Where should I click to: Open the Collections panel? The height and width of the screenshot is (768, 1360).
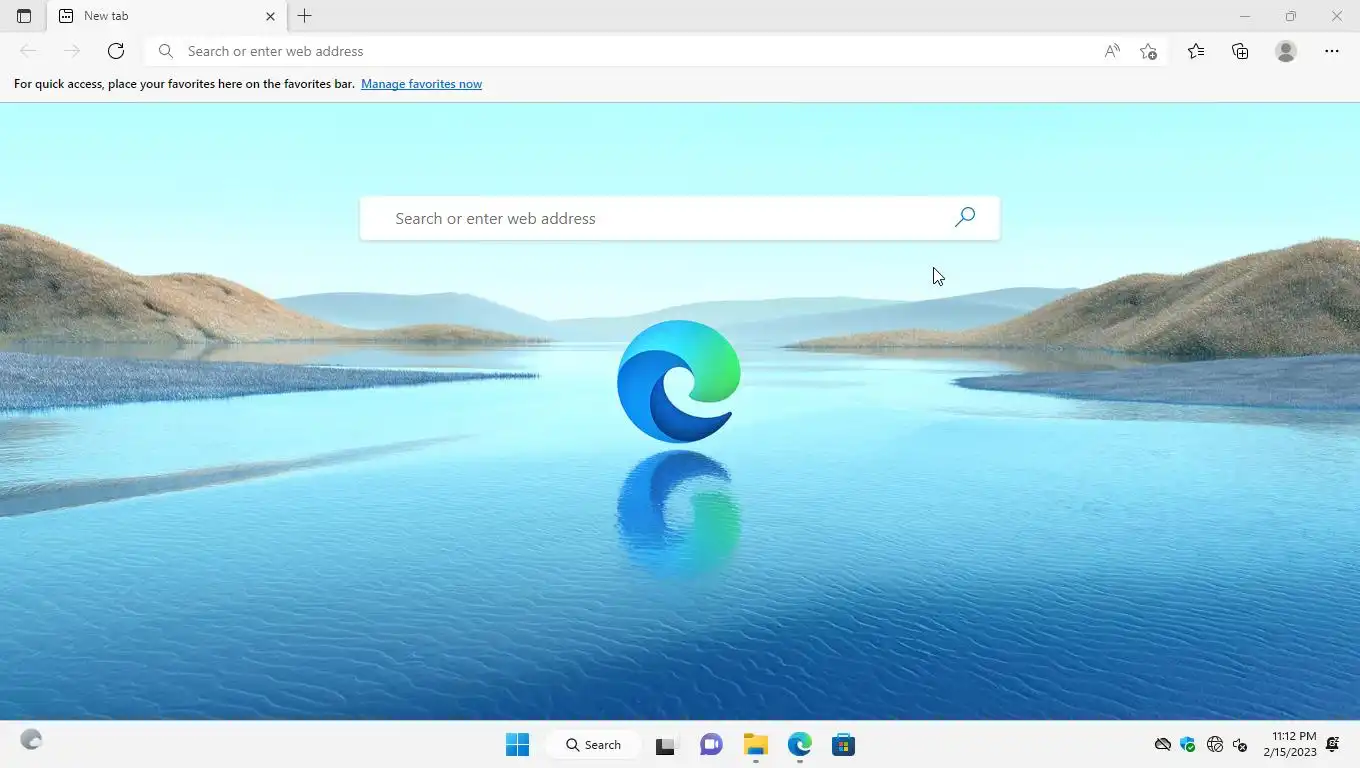coord(1240,51)
